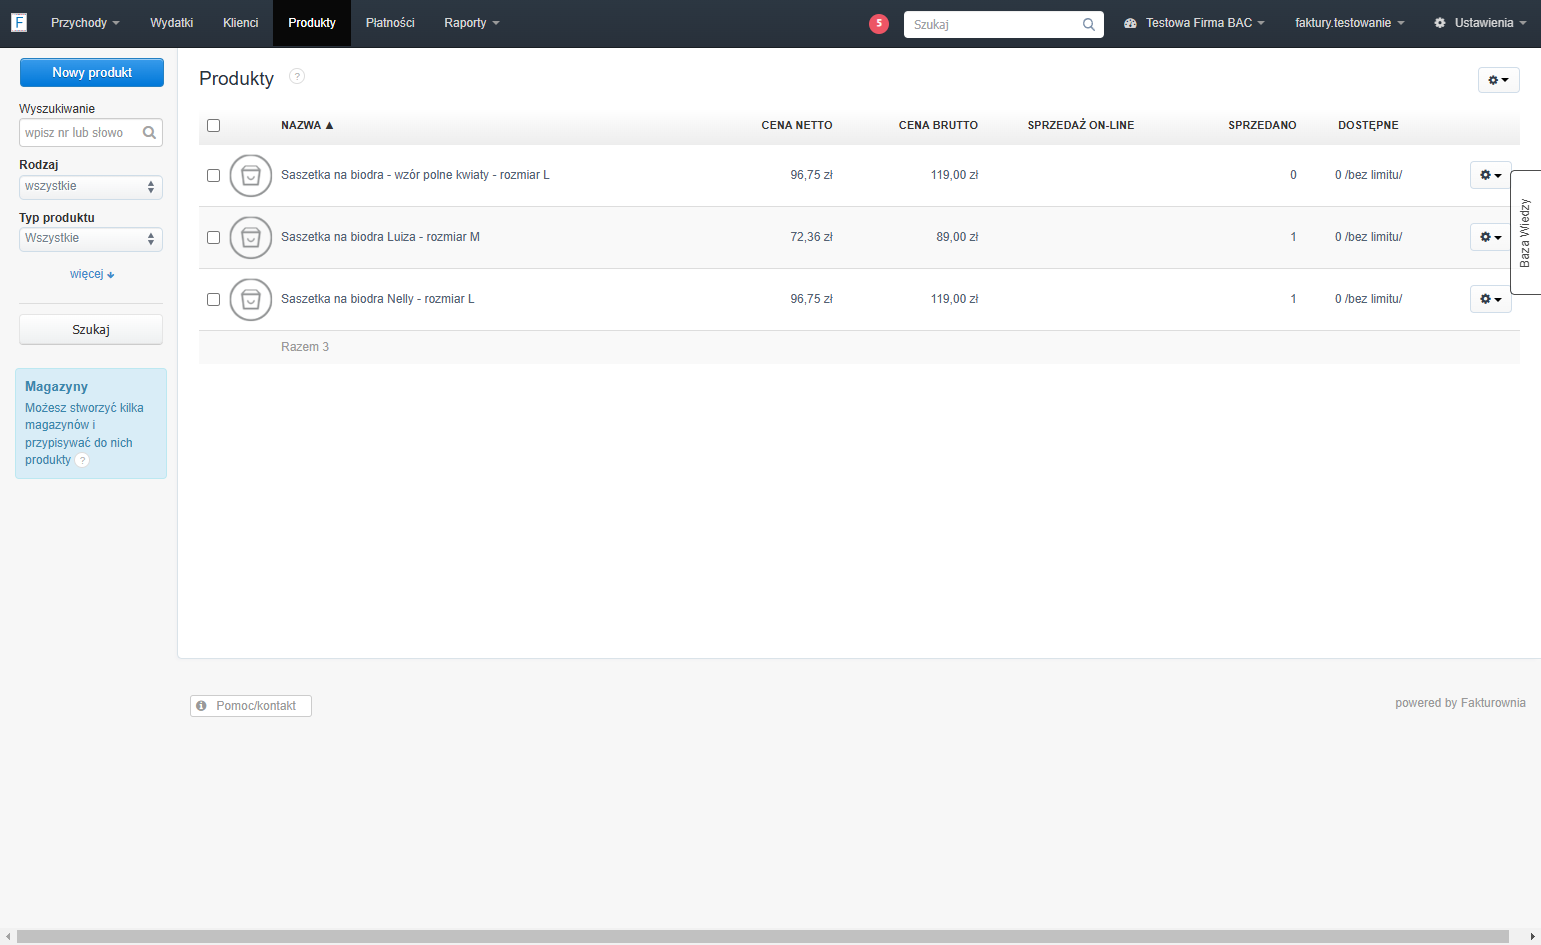
Task: Click the product icon for Saszetka wzór polne kwiaty
Action: pos(251,176)
